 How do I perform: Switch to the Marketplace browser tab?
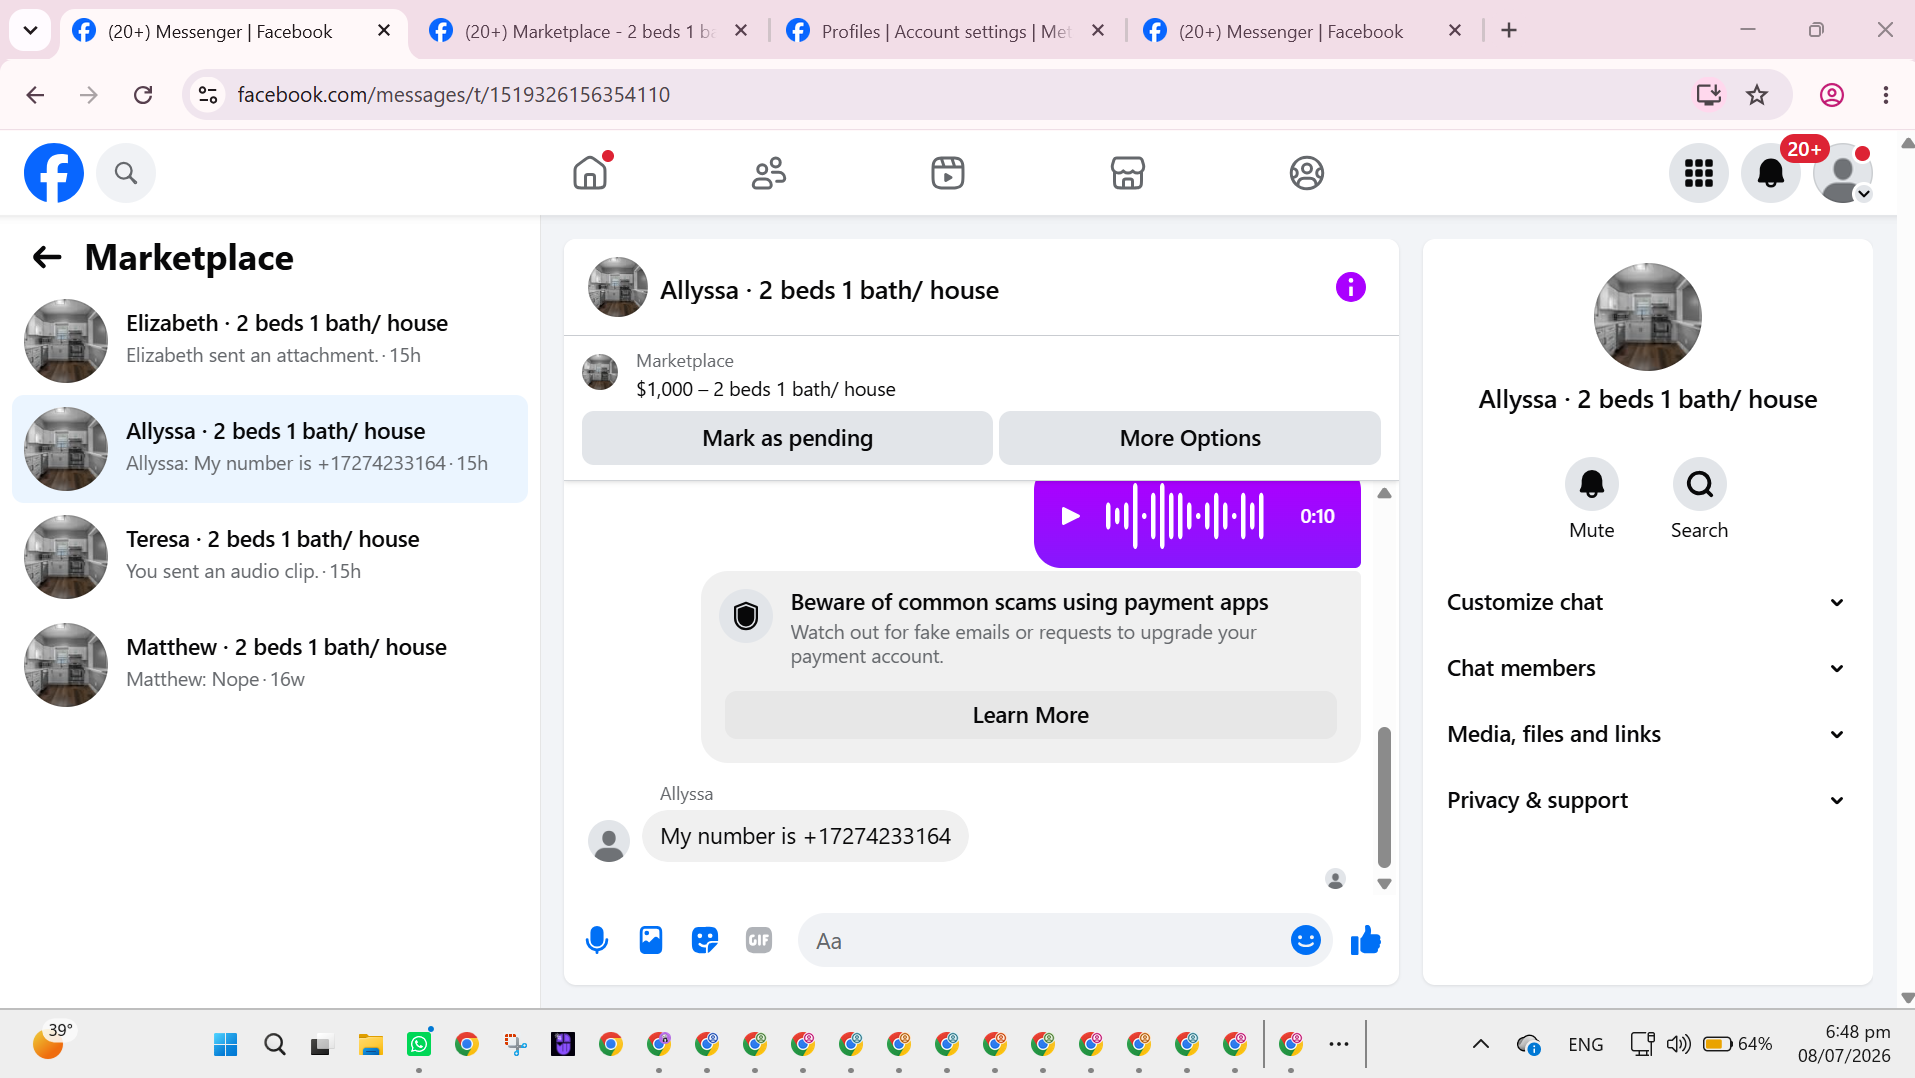590,31
